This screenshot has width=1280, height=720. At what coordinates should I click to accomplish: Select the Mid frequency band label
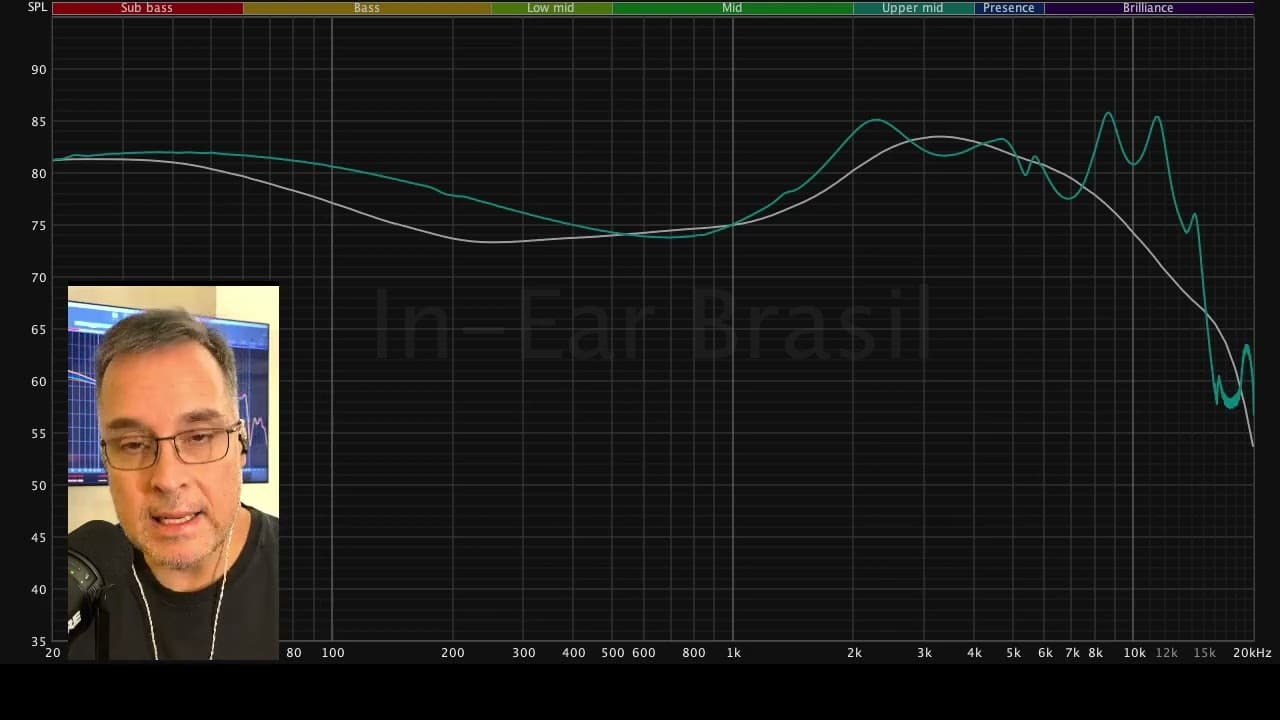732,8
